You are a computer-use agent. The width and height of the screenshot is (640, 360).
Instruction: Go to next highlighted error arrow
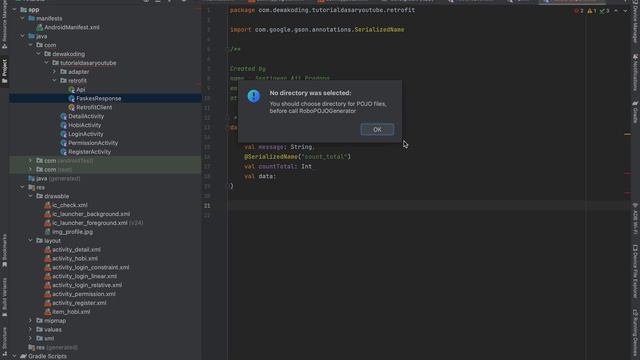click(x=625, y=11)
